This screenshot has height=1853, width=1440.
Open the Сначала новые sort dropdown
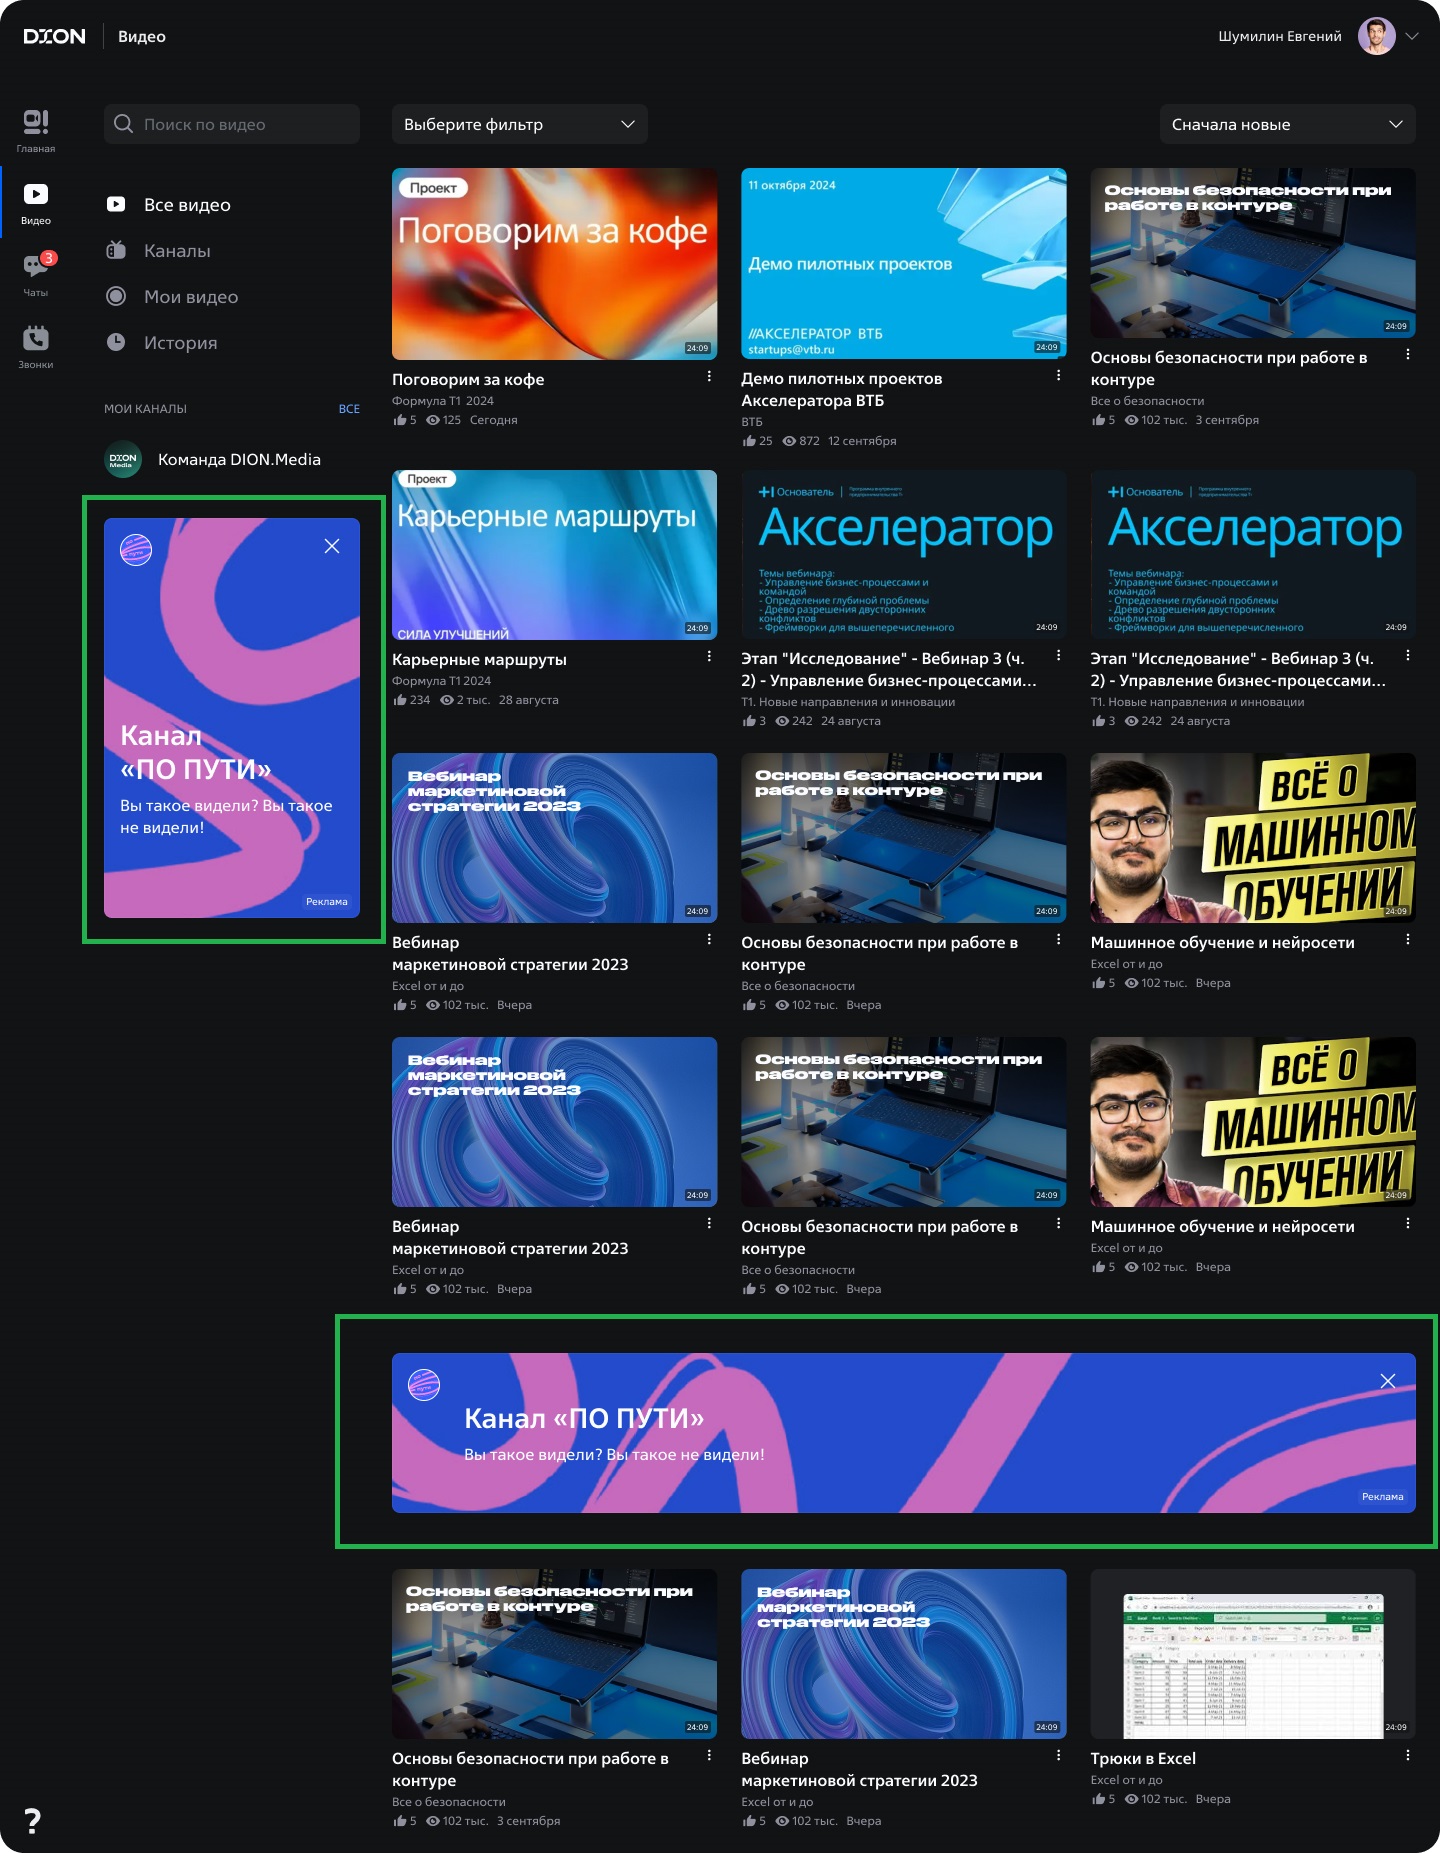pos(1287,124)
